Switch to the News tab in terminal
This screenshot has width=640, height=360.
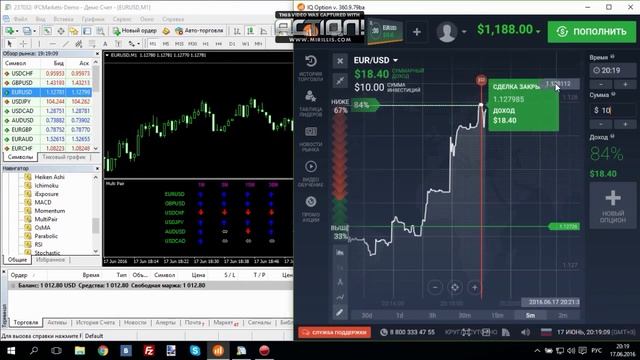coord(135,322)
